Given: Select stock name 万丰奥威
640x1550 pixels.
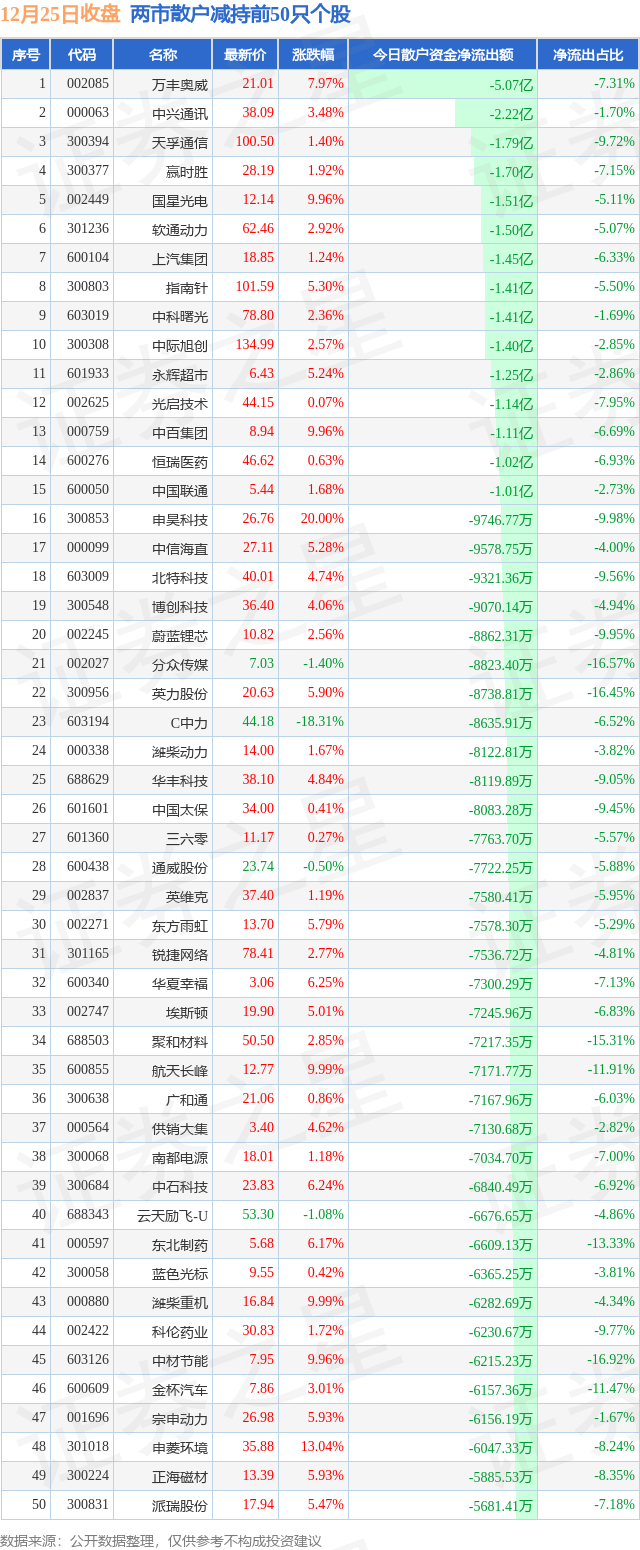Looking at the screenshot, I should point(180,84).
